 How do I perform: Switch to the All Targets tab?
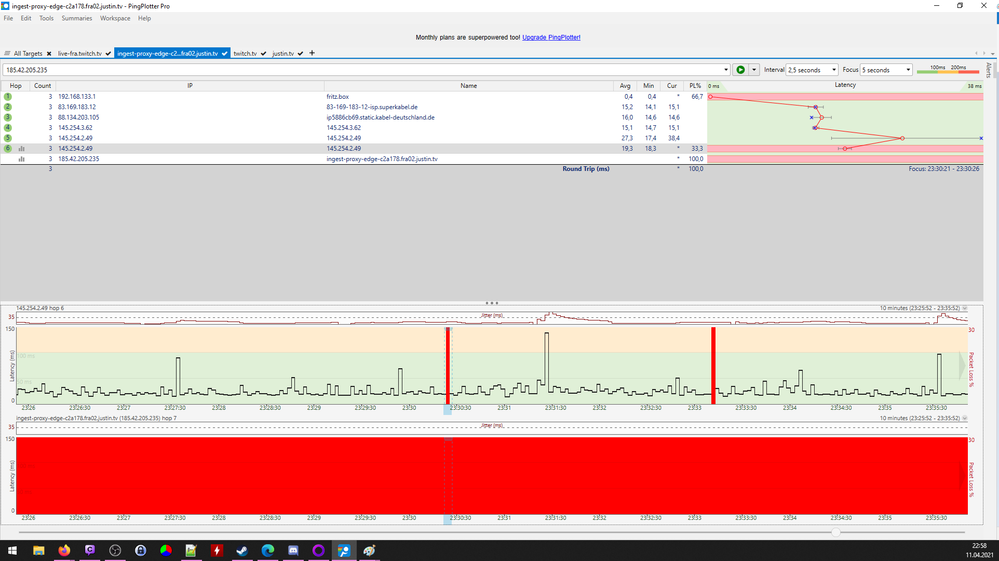click(27, 53)
